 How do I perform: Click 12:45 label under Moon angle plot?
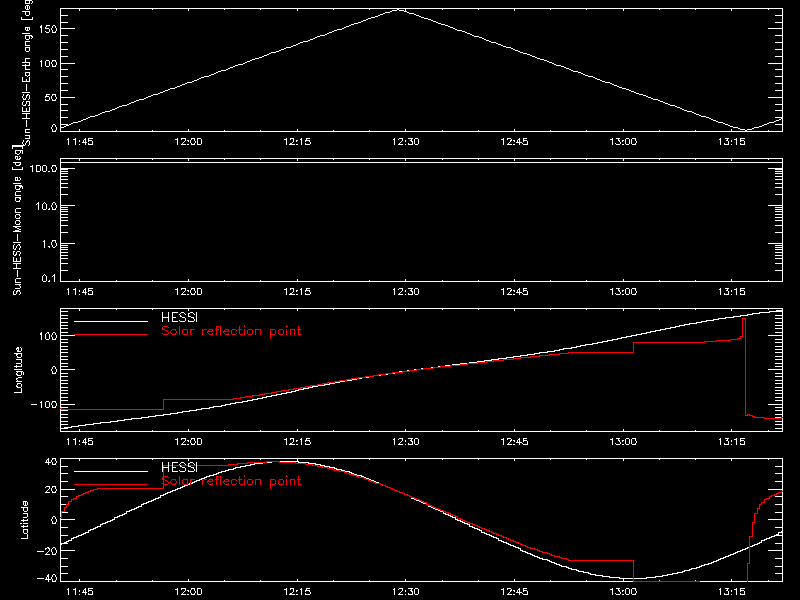(x=514, y=292)
